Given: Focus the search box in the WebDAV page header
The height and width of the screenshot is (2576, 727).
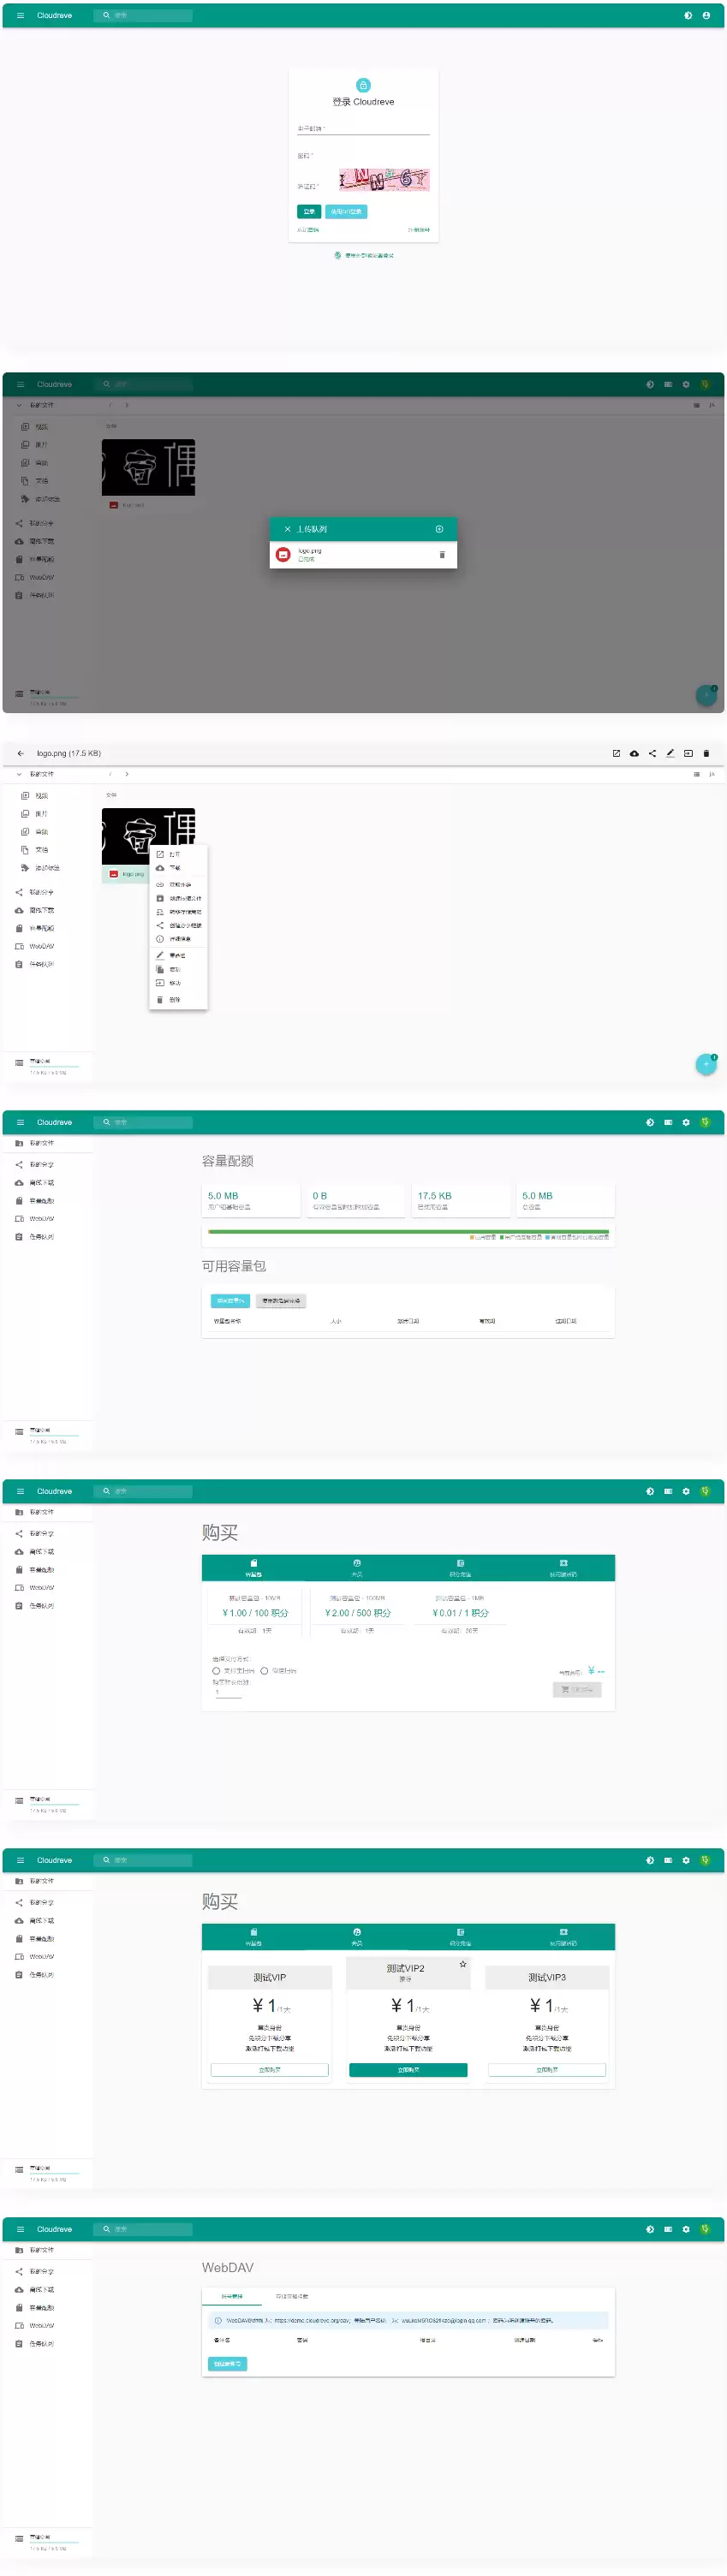Looking at the screenshot, I should 144,2229.
